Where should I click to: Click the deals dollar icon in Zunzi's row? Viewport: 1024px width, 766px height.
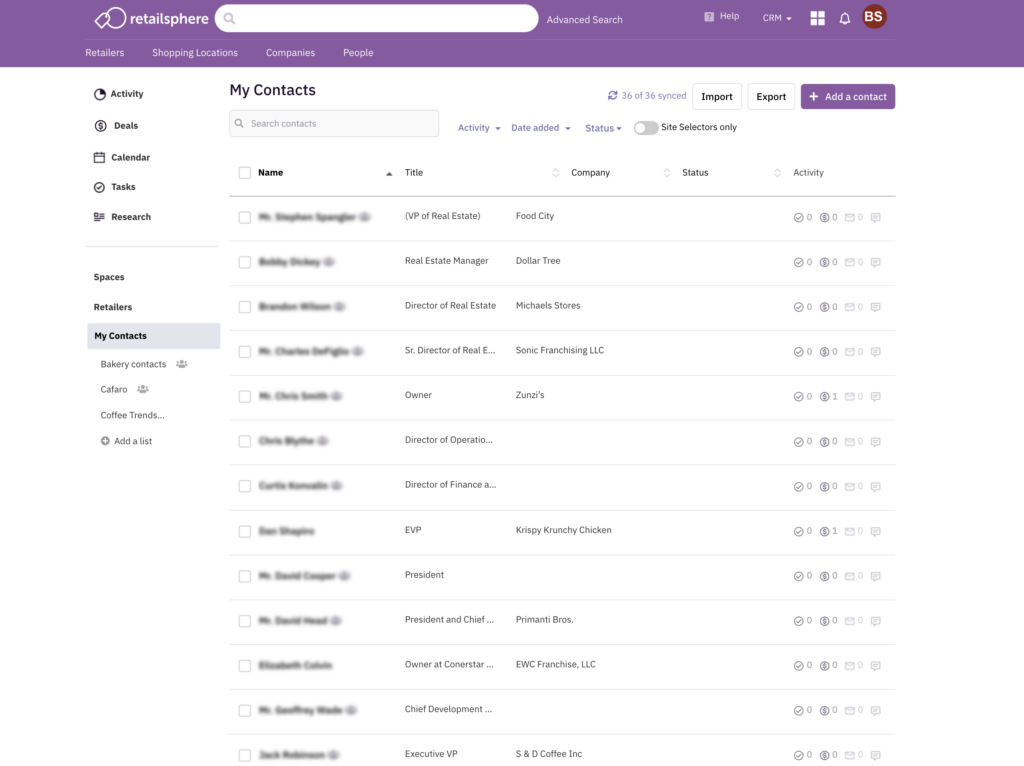[824, 396]
